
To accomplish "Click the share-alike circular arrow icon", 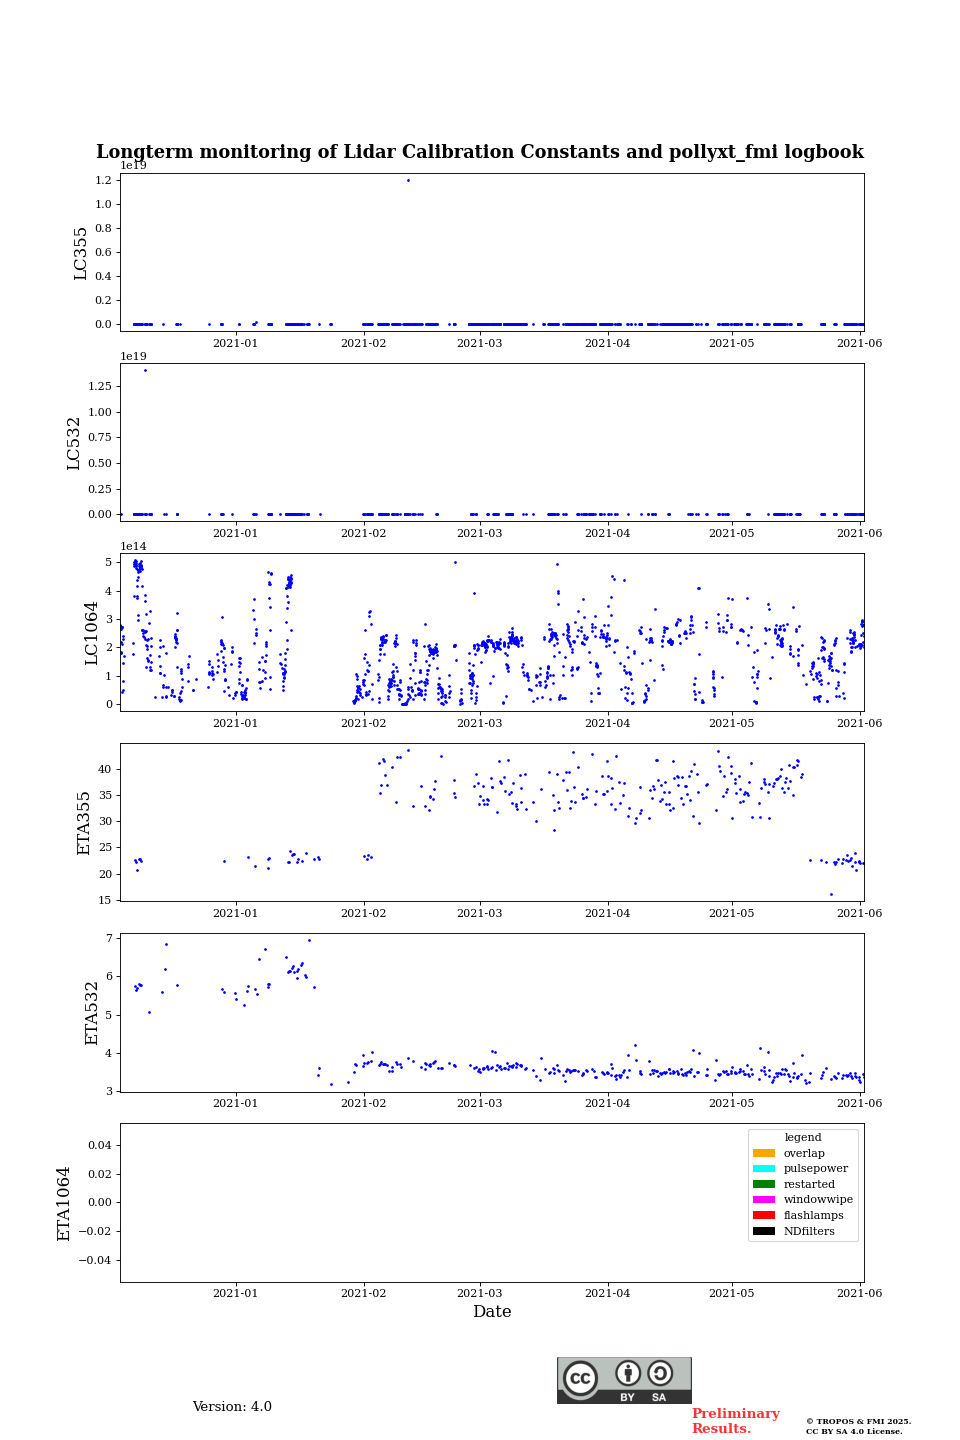I will [x=660, y=1373].
